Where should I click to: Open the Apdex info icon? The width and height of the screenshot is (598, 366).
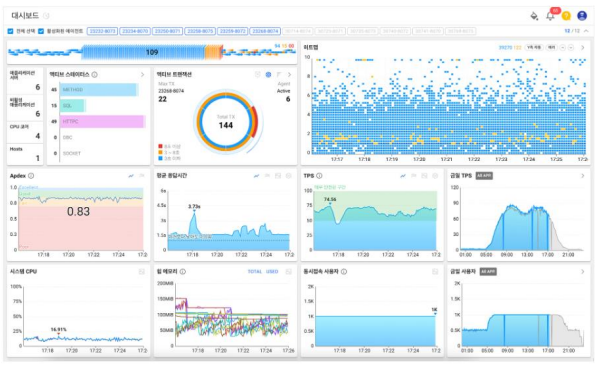(31, 176)
